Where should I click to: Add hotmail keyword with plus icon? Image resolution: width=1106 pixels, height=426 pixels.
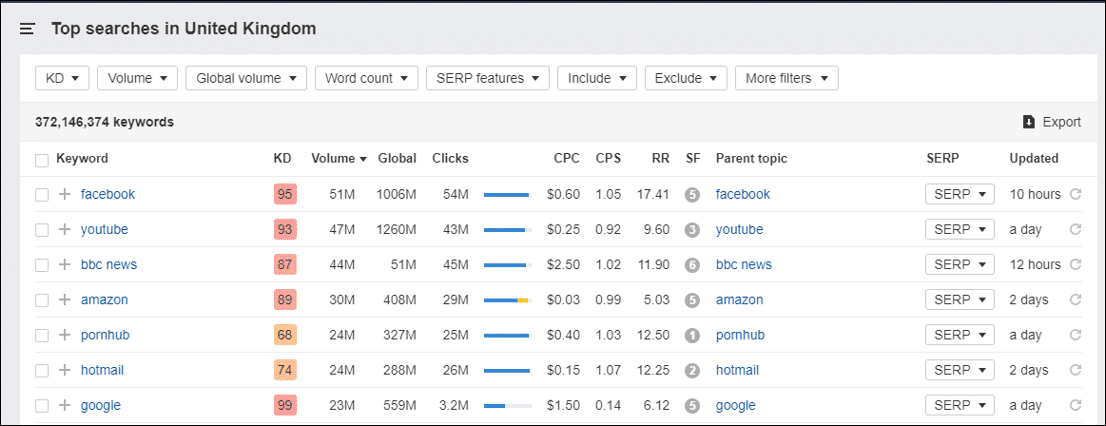pos(65,370)
